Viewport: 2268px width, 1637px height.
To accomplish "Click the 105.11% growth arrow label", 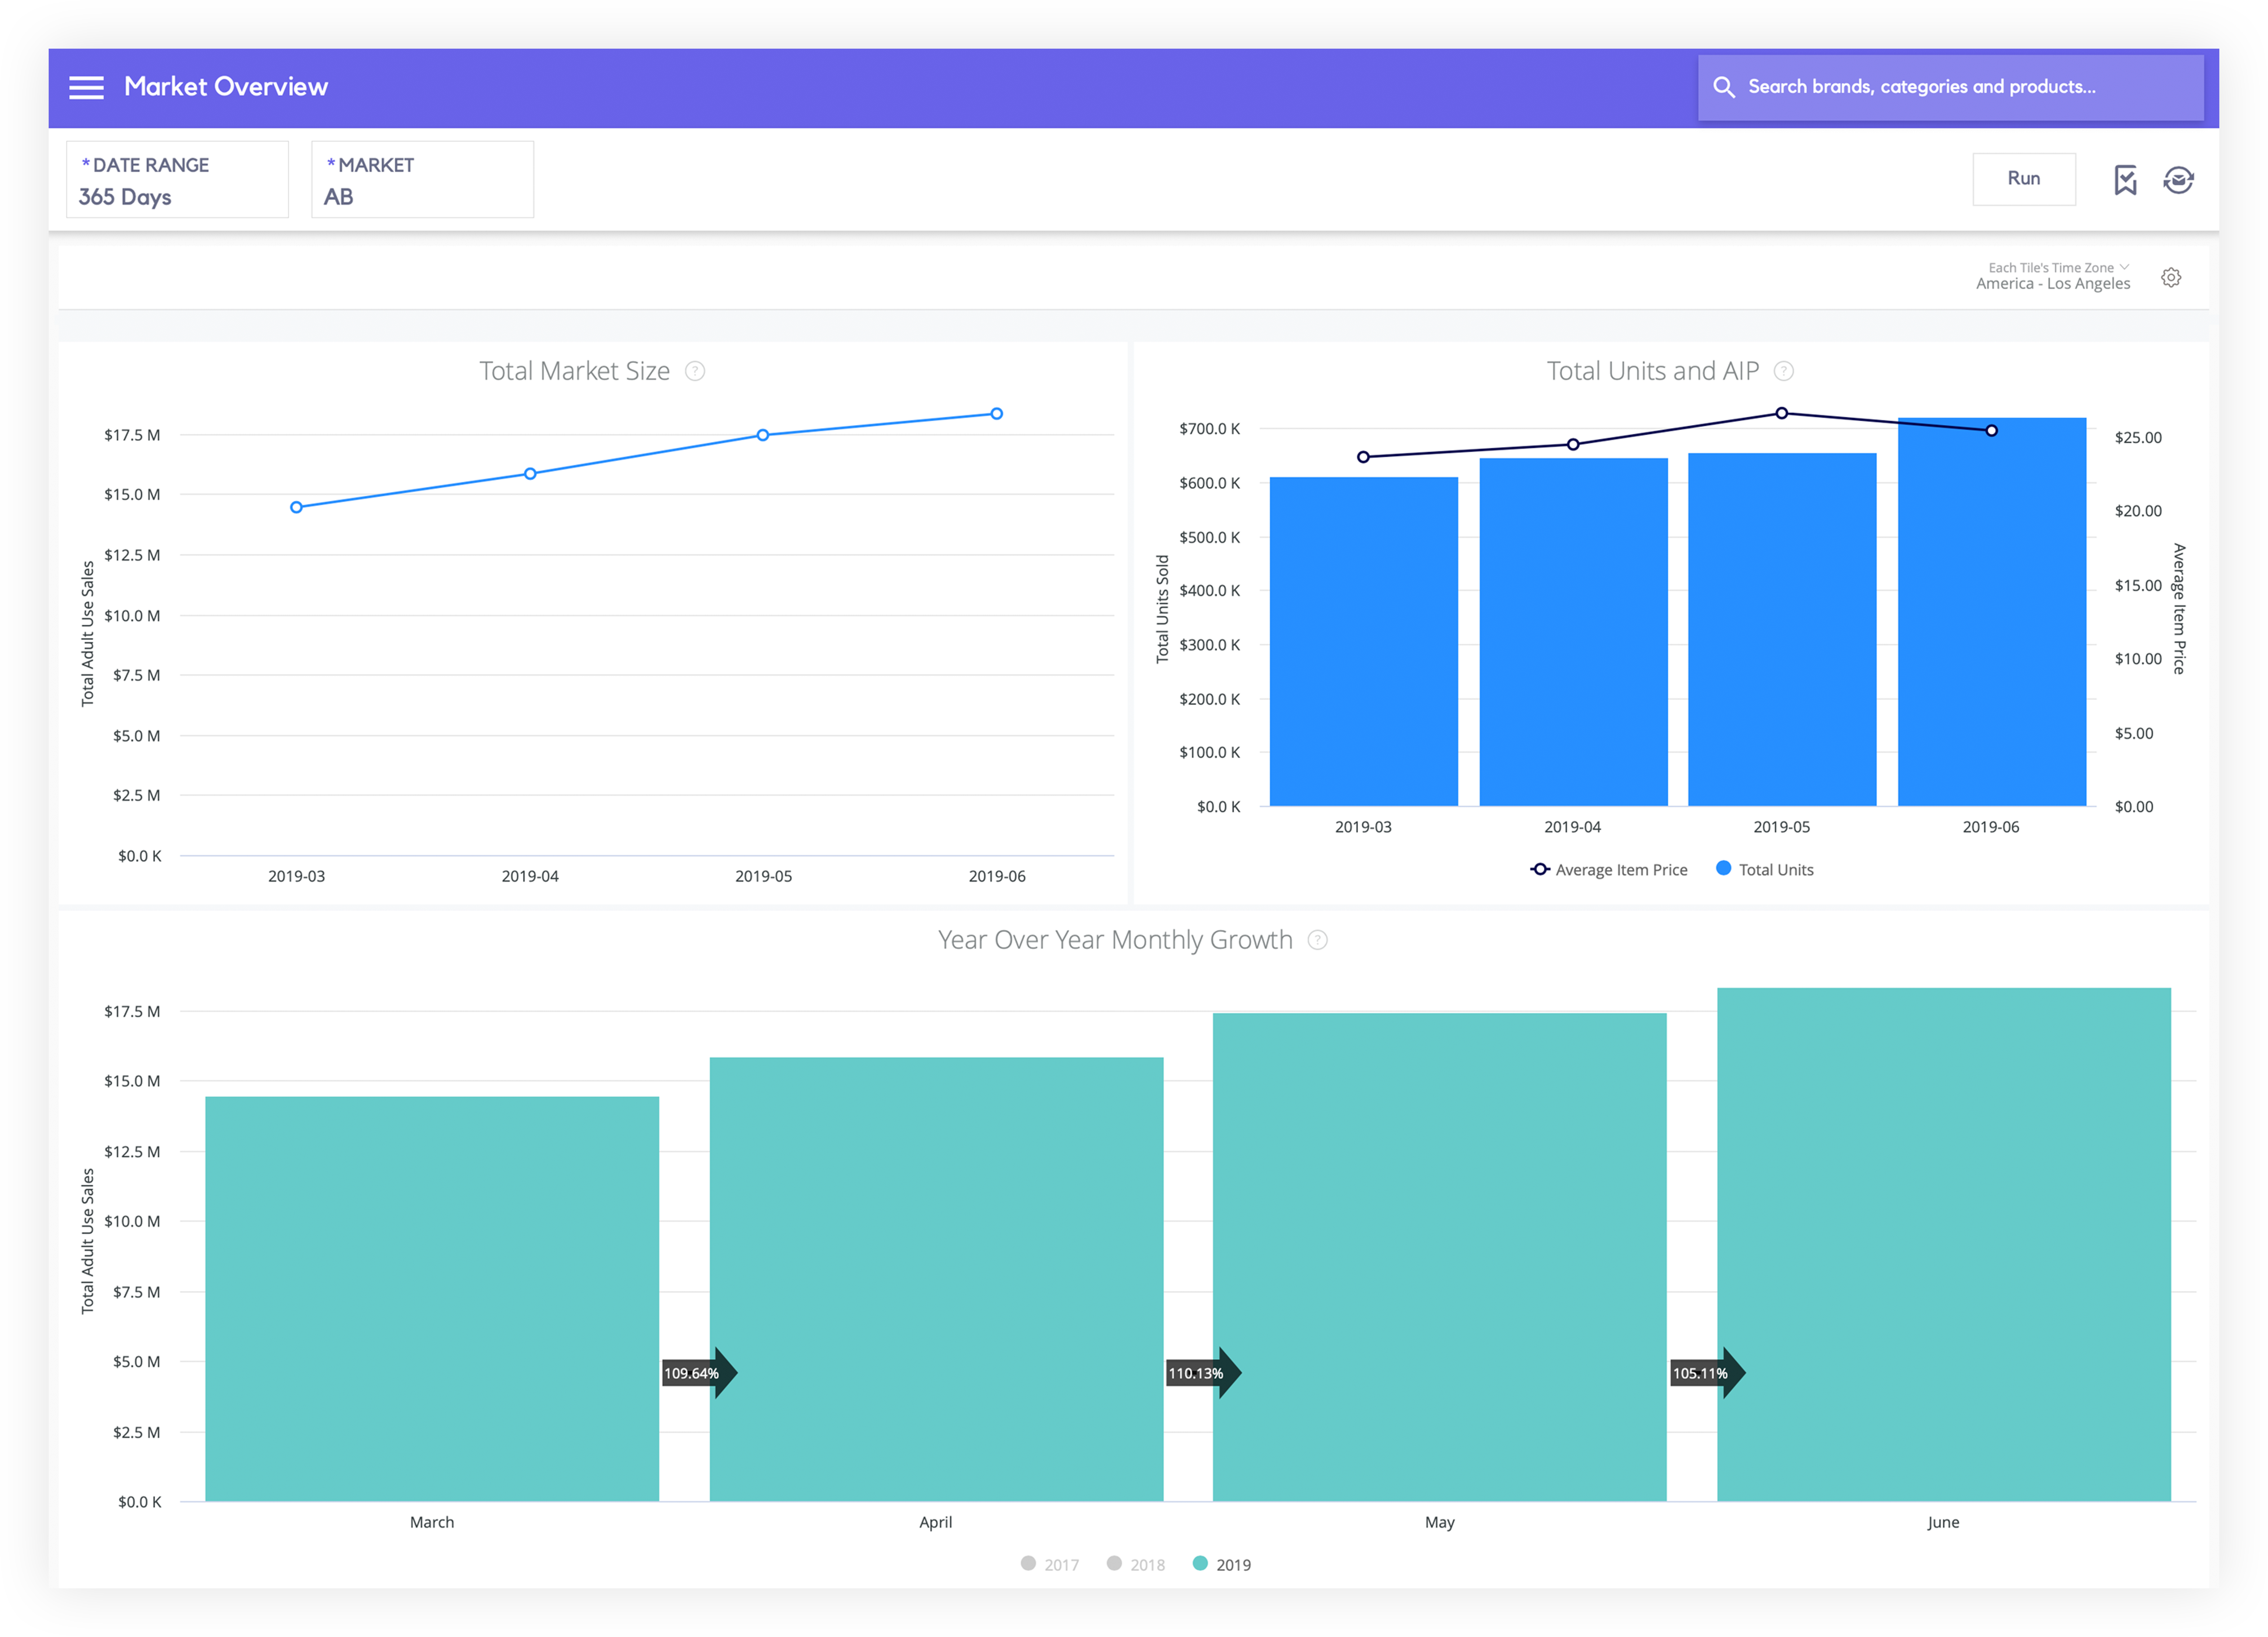I will [1707, 1373].
